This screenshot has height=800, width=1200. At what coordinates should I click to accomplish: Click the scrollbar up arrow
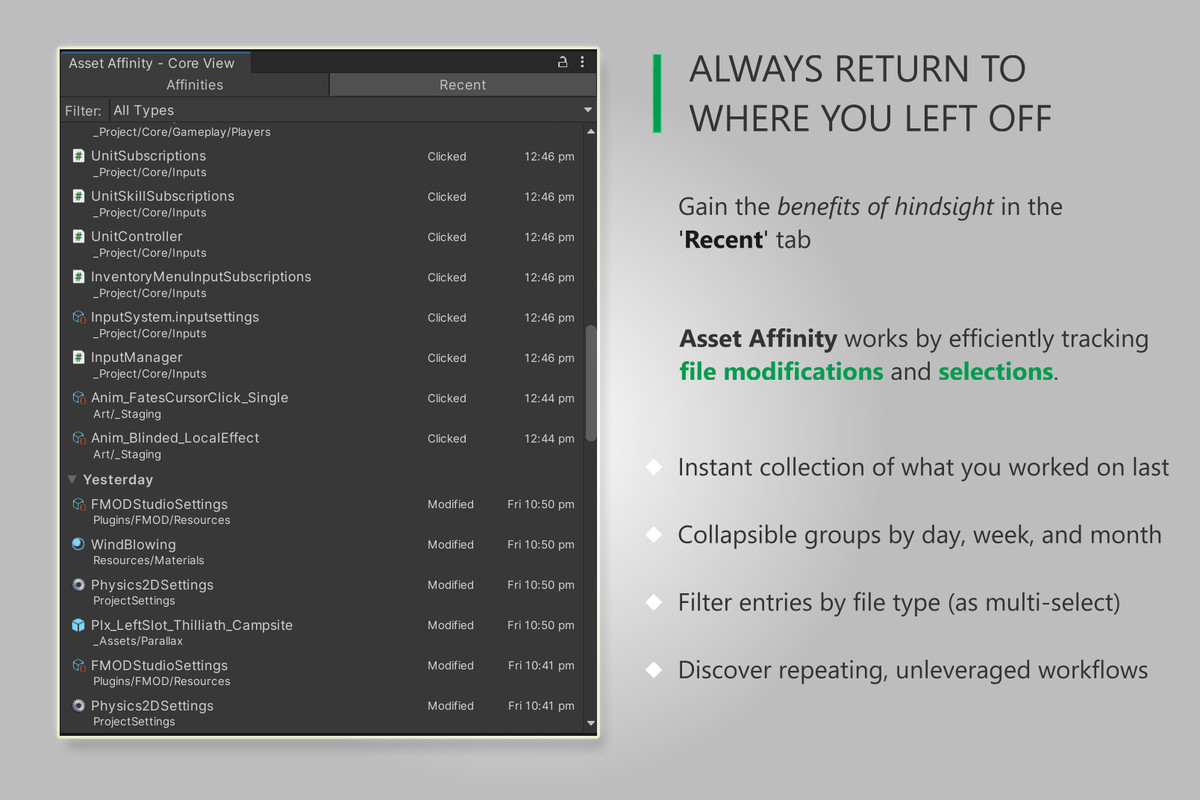click(590, 131)
